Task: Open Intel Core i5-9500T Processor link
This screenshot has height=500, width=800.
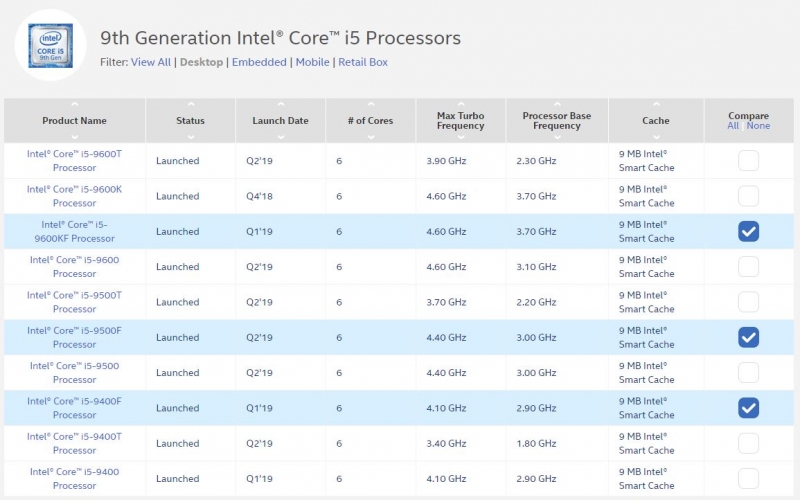Action: point(74,302)
